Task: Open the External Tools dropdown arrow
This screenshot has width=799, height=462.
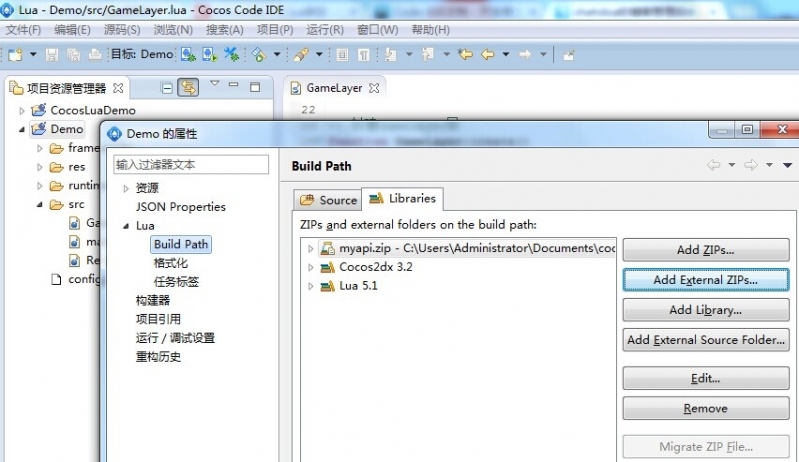Action: point(277,54)
